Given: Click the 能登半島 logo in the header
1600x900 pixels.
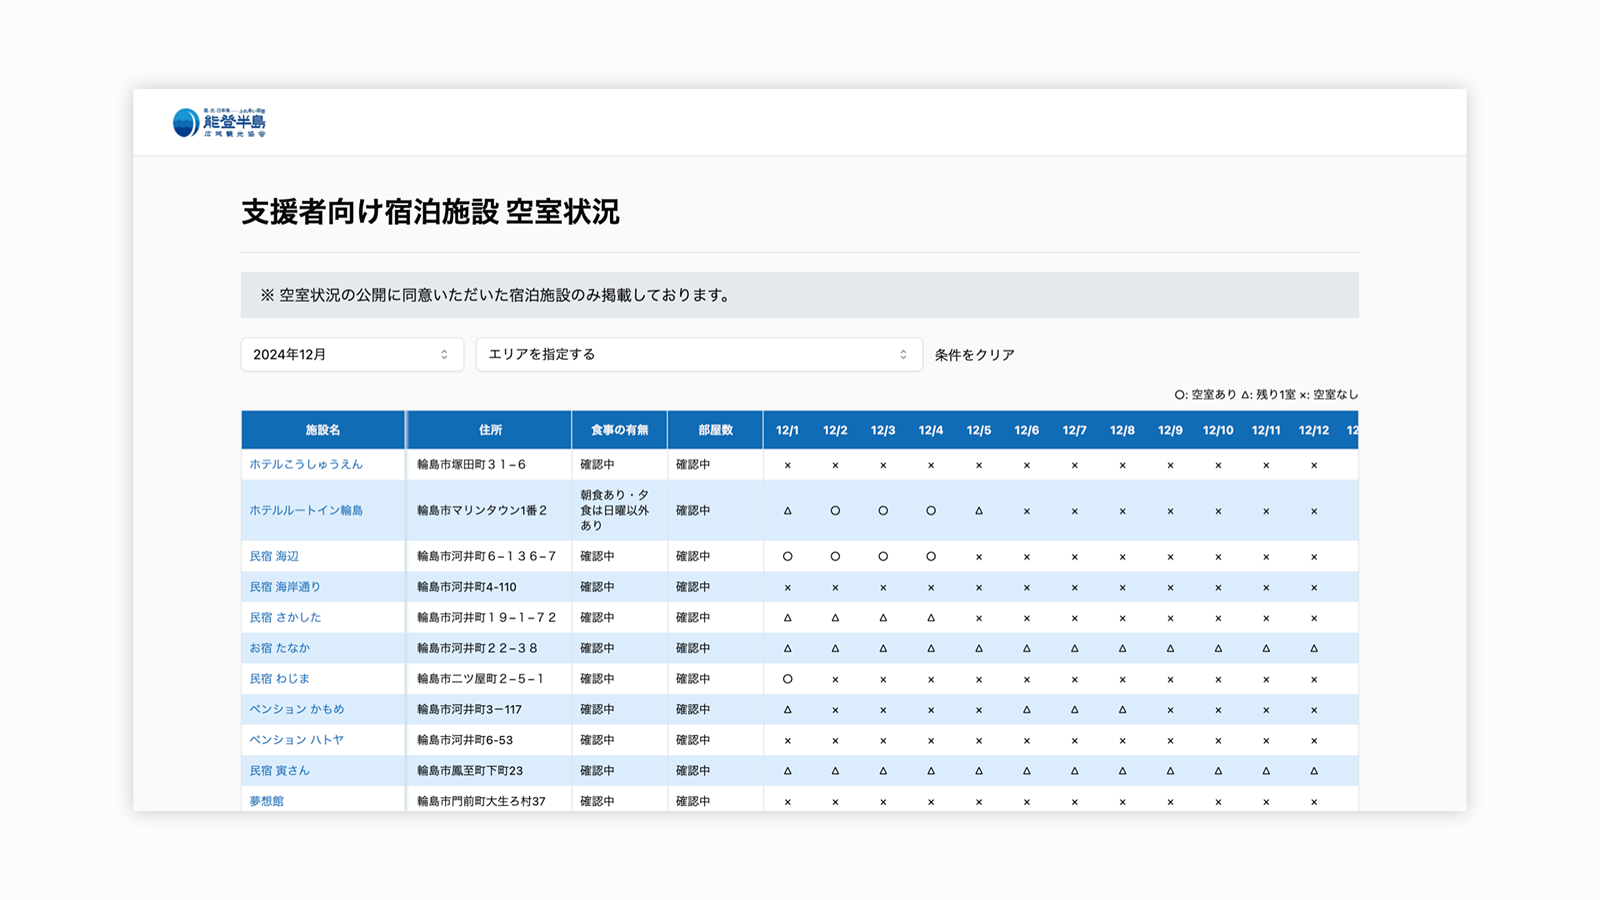Looking at the screenshot, I should pyautogui.click(x=219, y=122).
